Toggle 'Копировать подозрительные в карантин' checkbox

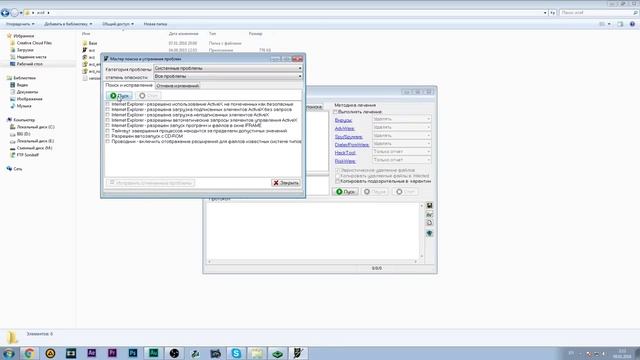click(x=338, y=181)
